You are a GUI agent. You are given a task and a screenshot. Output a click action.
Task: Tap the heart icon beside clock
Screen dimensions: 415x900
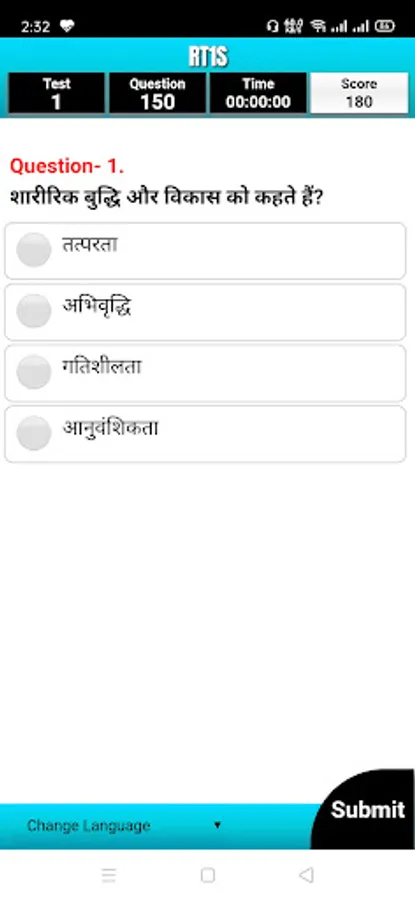pos(67,26)
